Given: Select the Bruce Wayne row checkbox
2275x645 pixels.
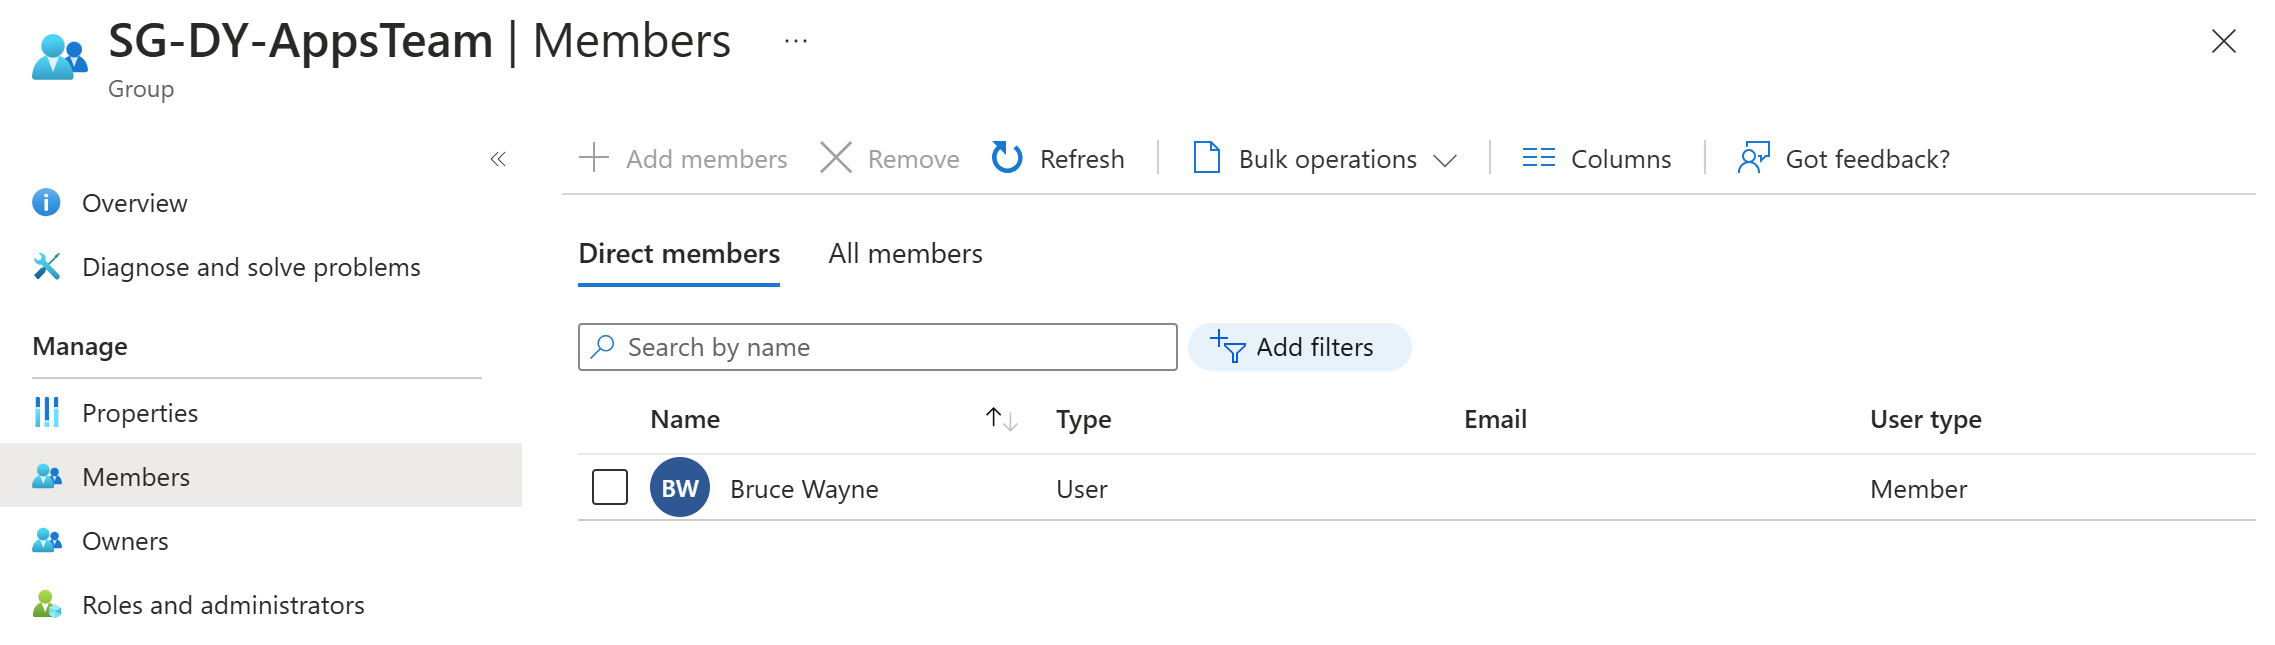Looking at the screenshot, I should click(610, 488).
